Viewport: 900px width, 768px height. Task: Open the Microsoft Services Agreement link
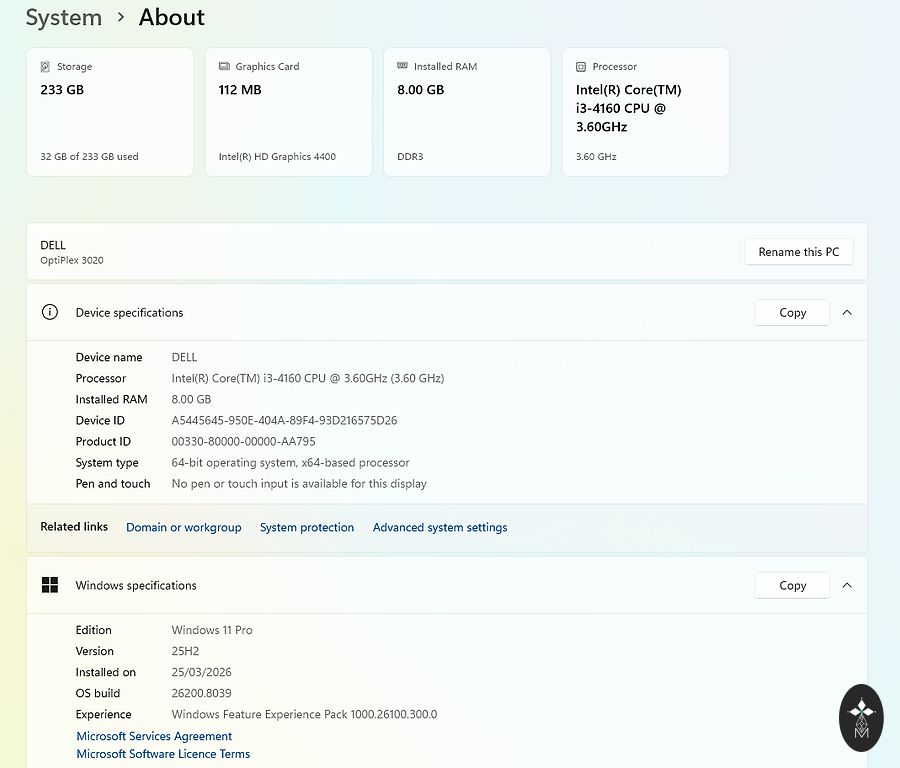click(x=154, y=736)
